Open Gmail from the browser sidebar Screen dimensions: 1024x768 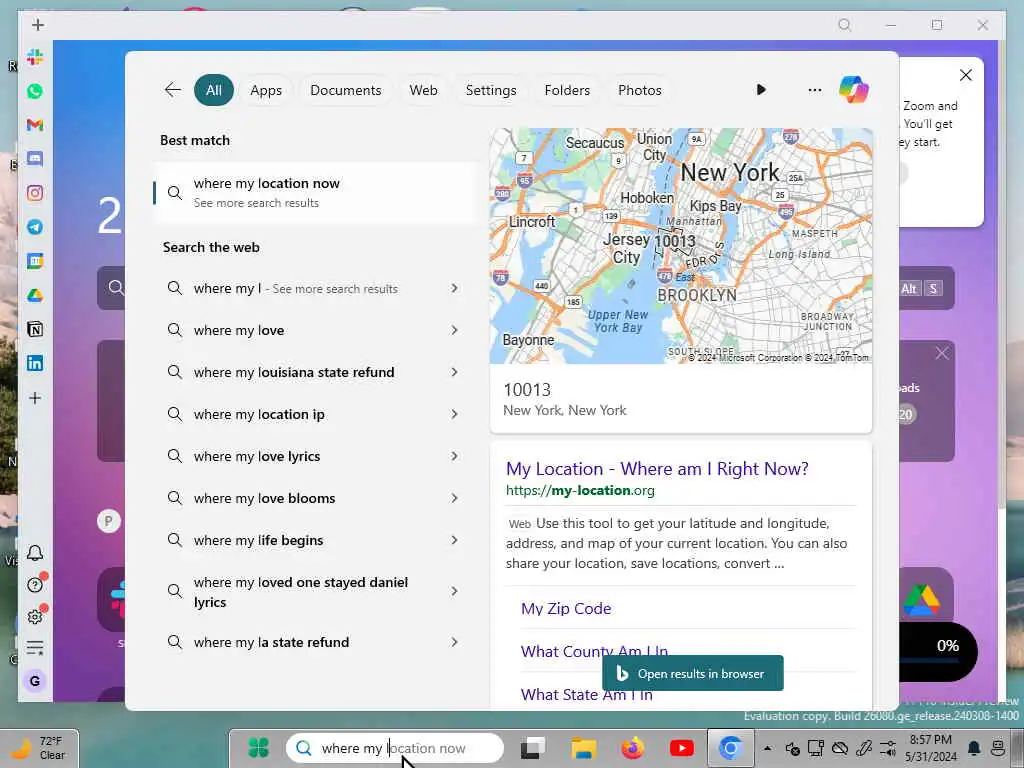click(35, 125)
